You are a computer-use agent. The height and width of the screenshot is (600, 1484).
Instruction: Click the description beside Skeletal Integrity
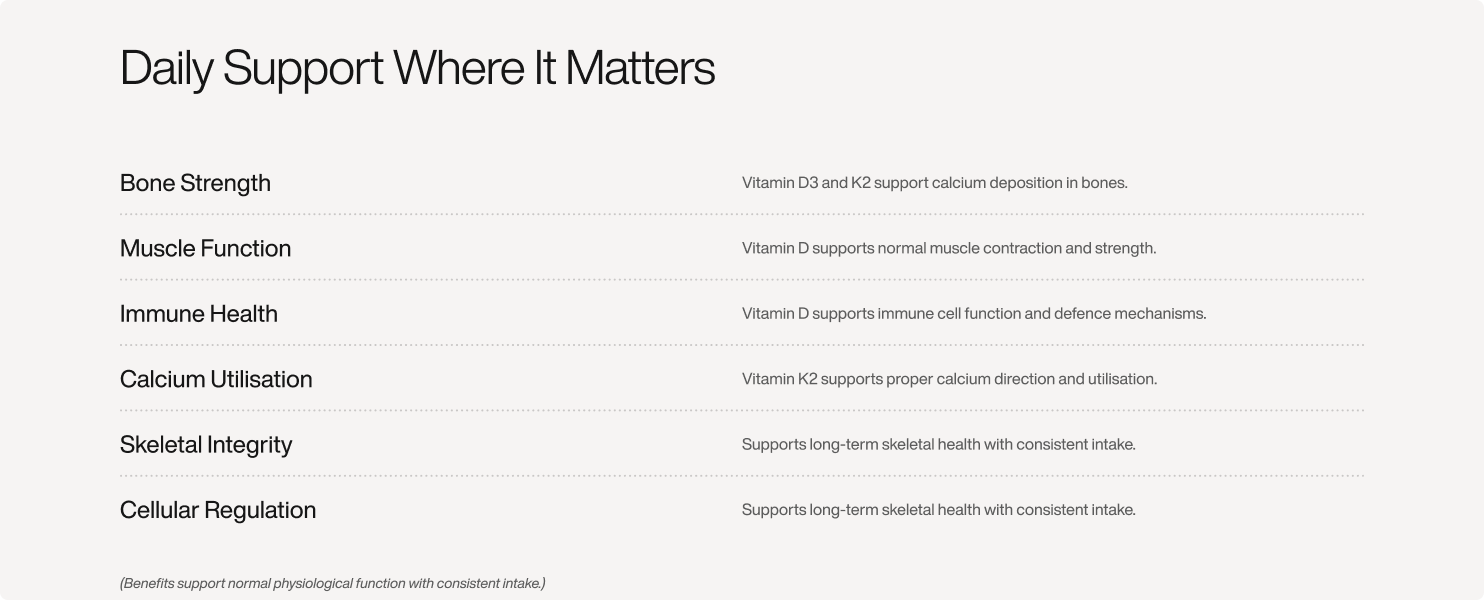click(939, 445)
